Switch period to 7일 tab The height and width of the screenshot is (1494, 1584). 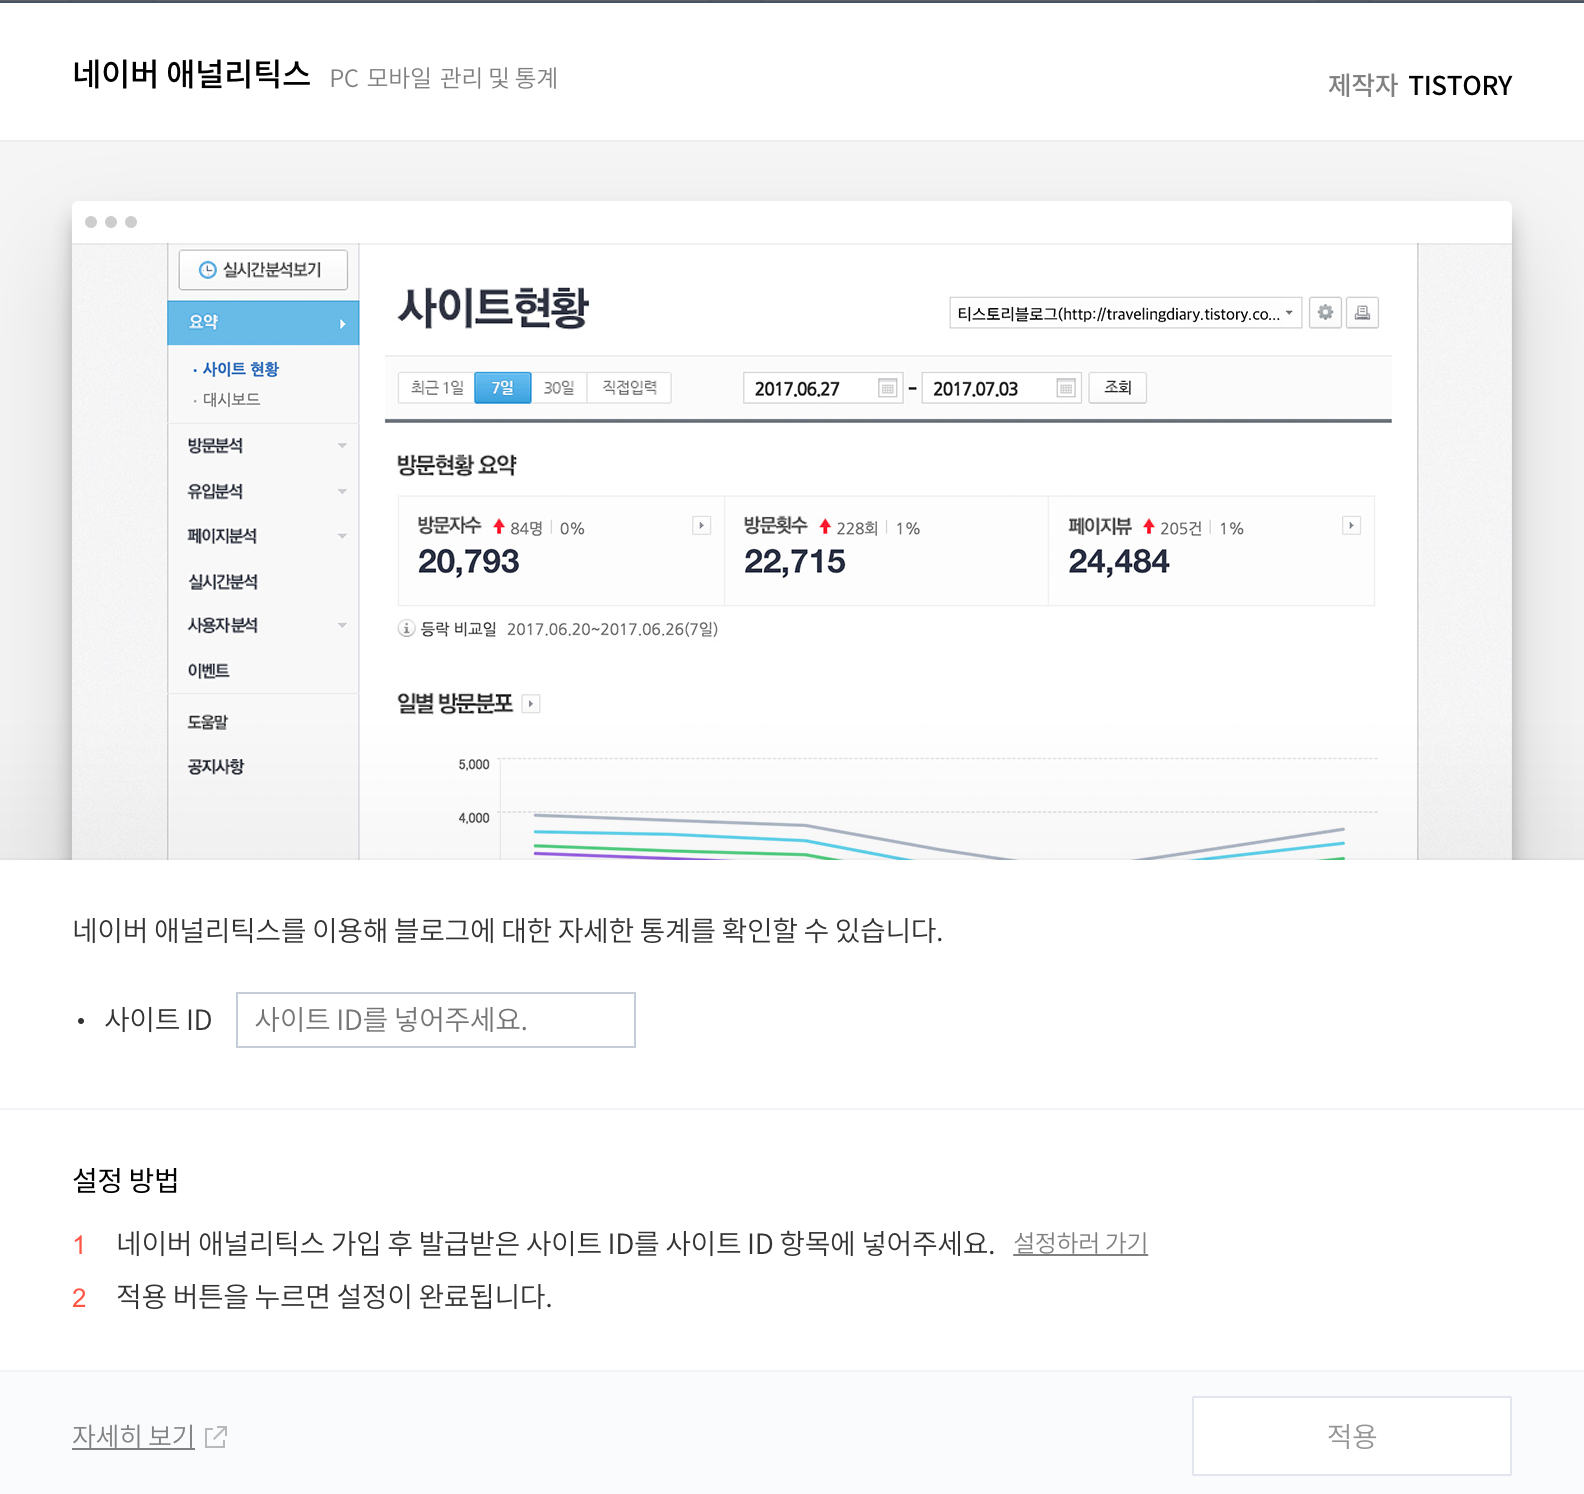[x=503, y=388]
